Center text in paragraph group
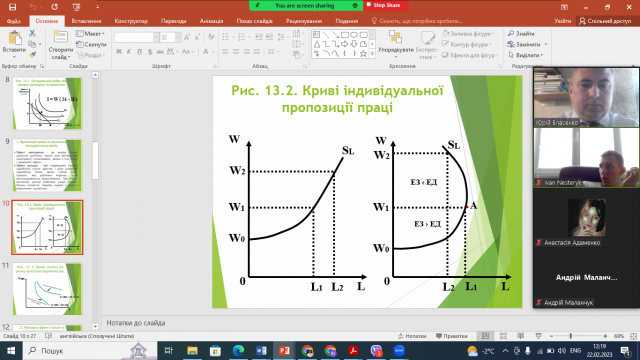Image resolution: width=640 pixels, height=360 pixels. click(x=236, y=51)
